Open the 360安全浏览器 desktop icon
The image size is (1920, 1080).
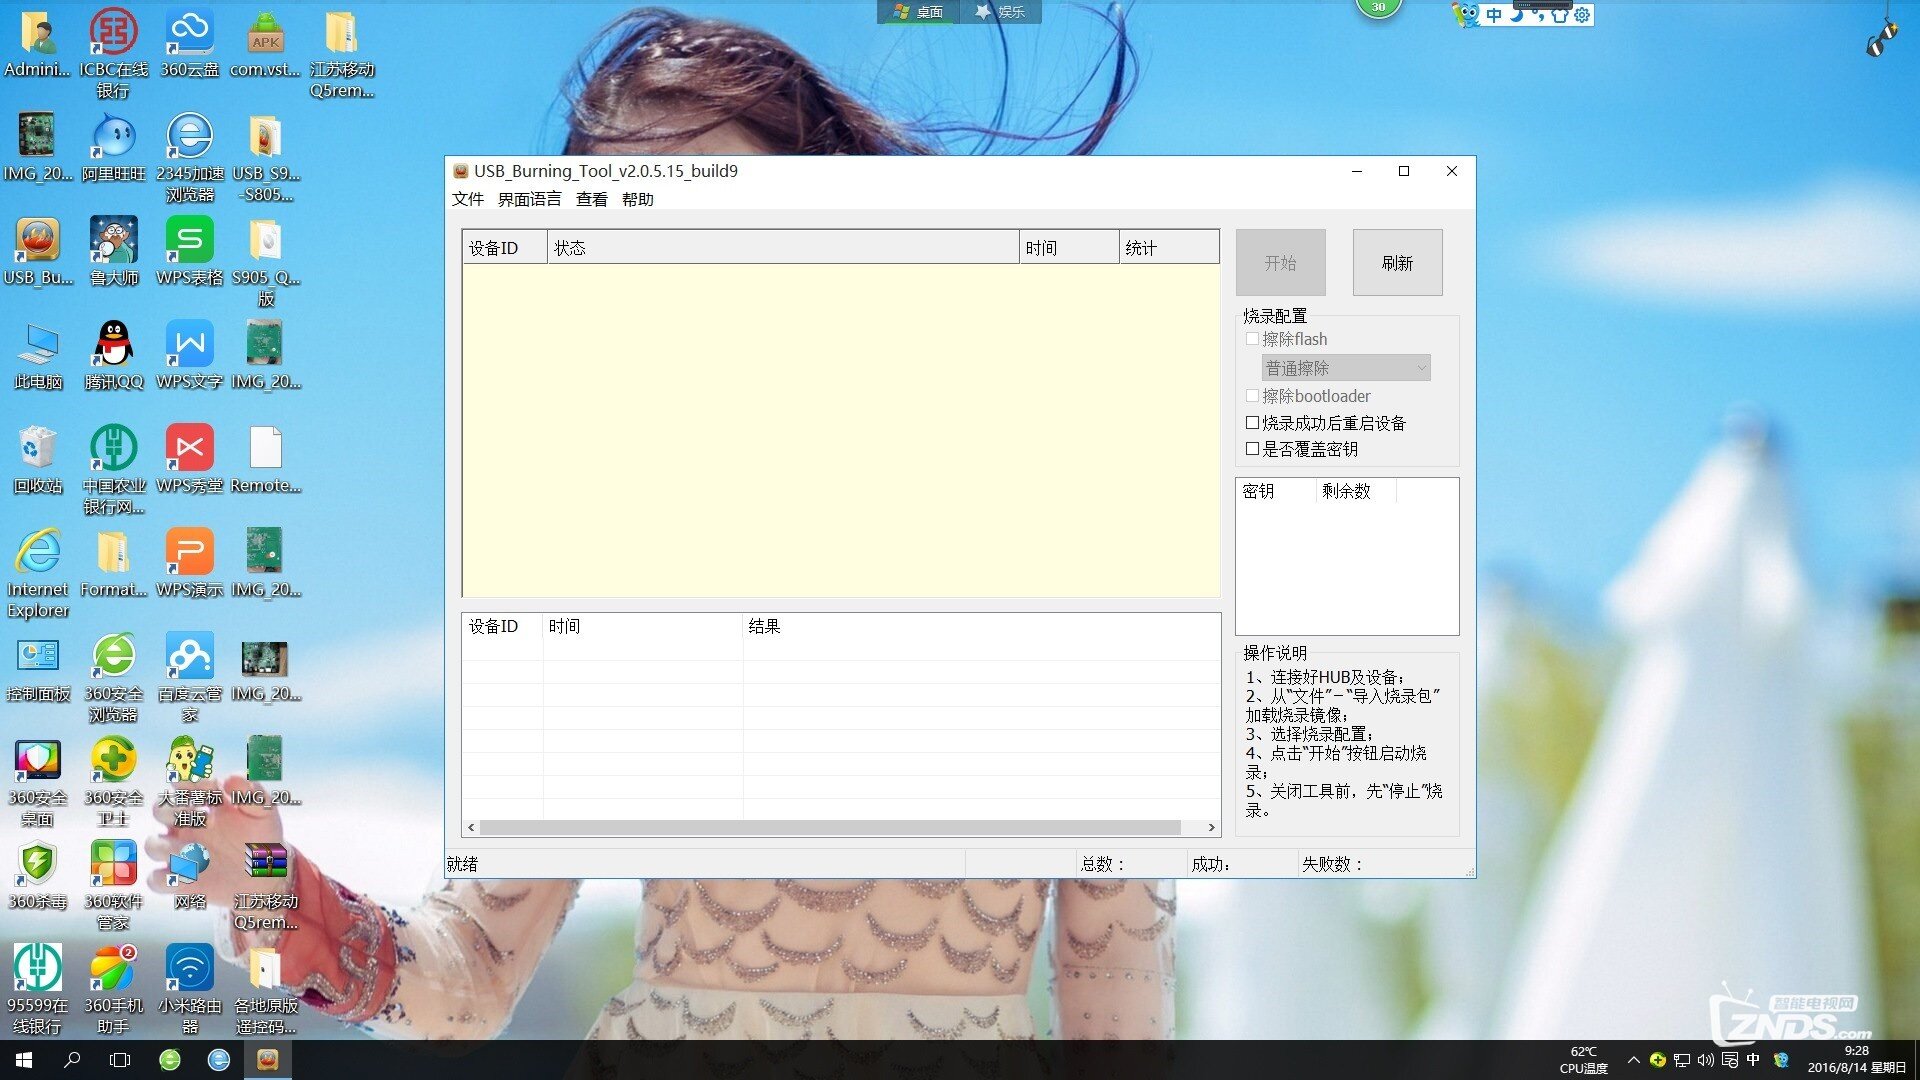tap(113, 677)
